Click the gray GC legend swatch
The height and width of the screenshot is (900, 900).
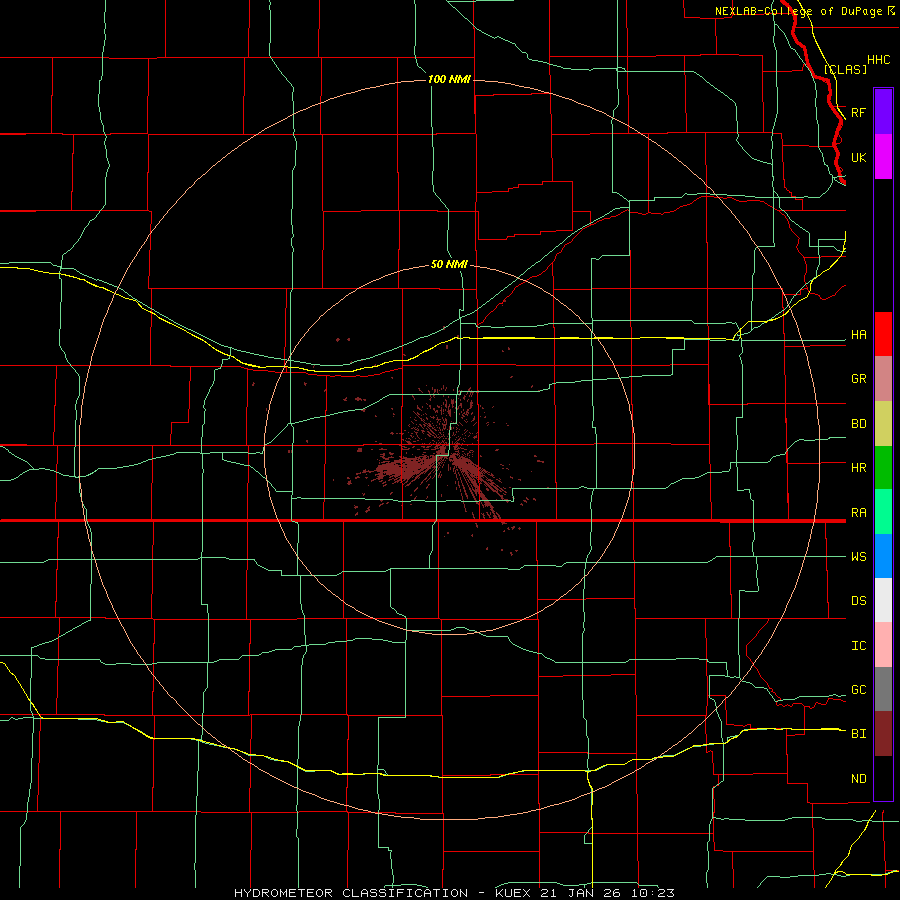pyautogui.click(x=883, y=689)
